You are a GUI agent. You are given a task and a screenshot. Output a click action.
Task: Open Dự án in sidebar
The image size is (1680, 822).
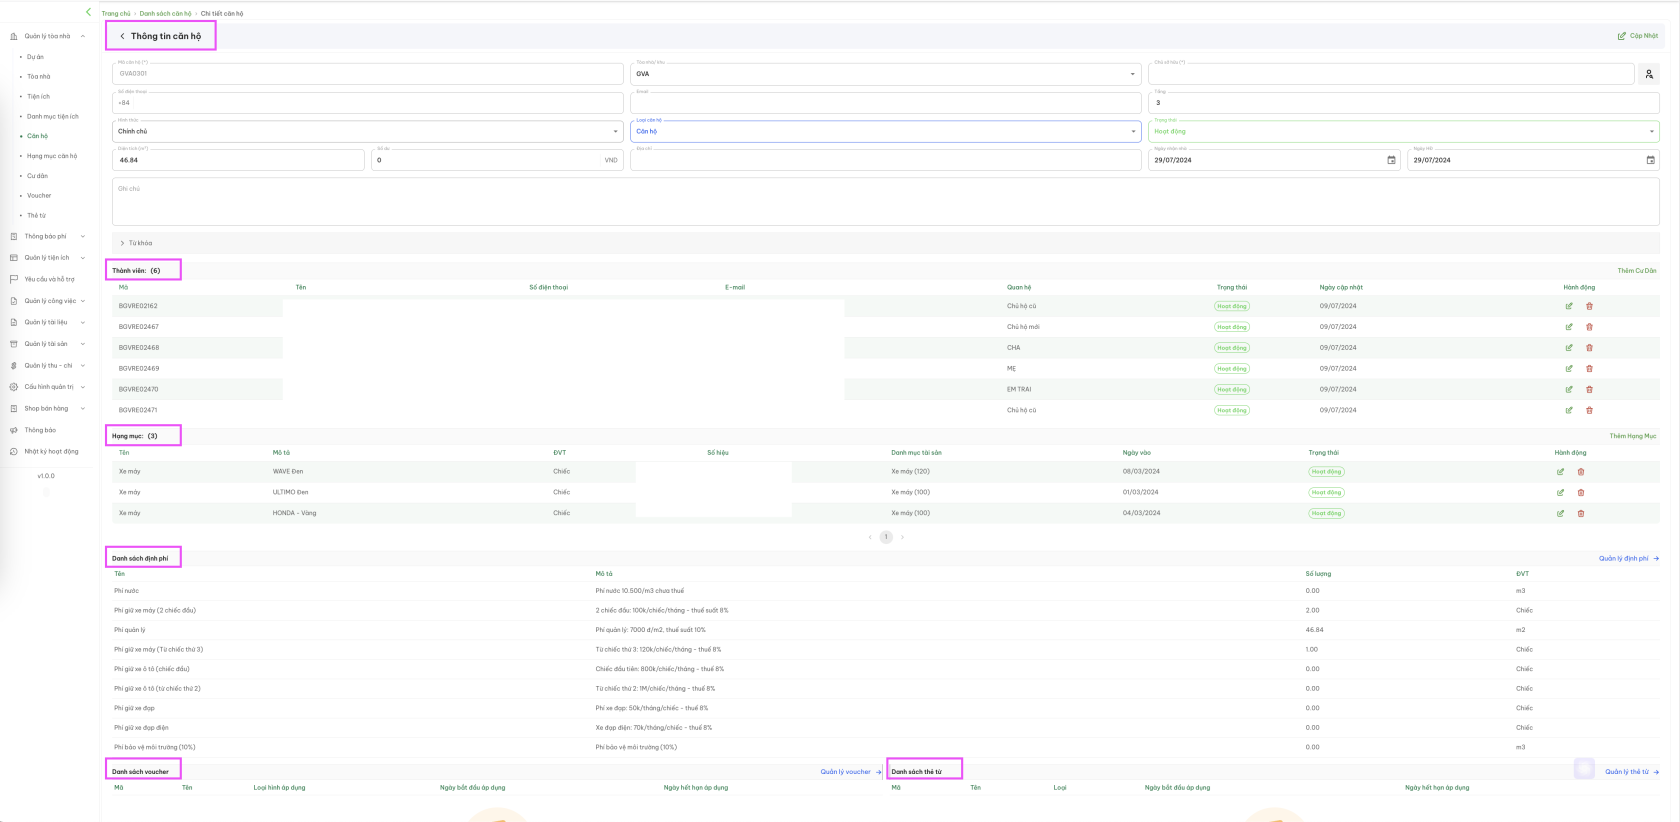(x=35, y=57)
